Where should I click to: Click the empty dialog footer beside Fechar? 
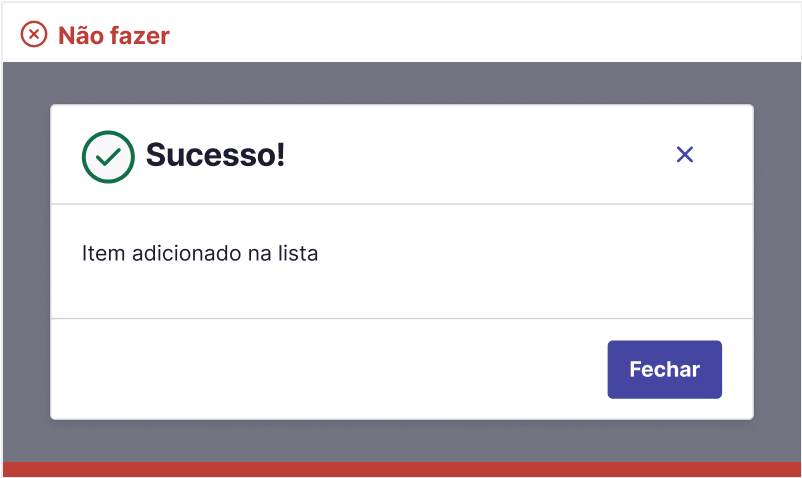tap(329, 369)
